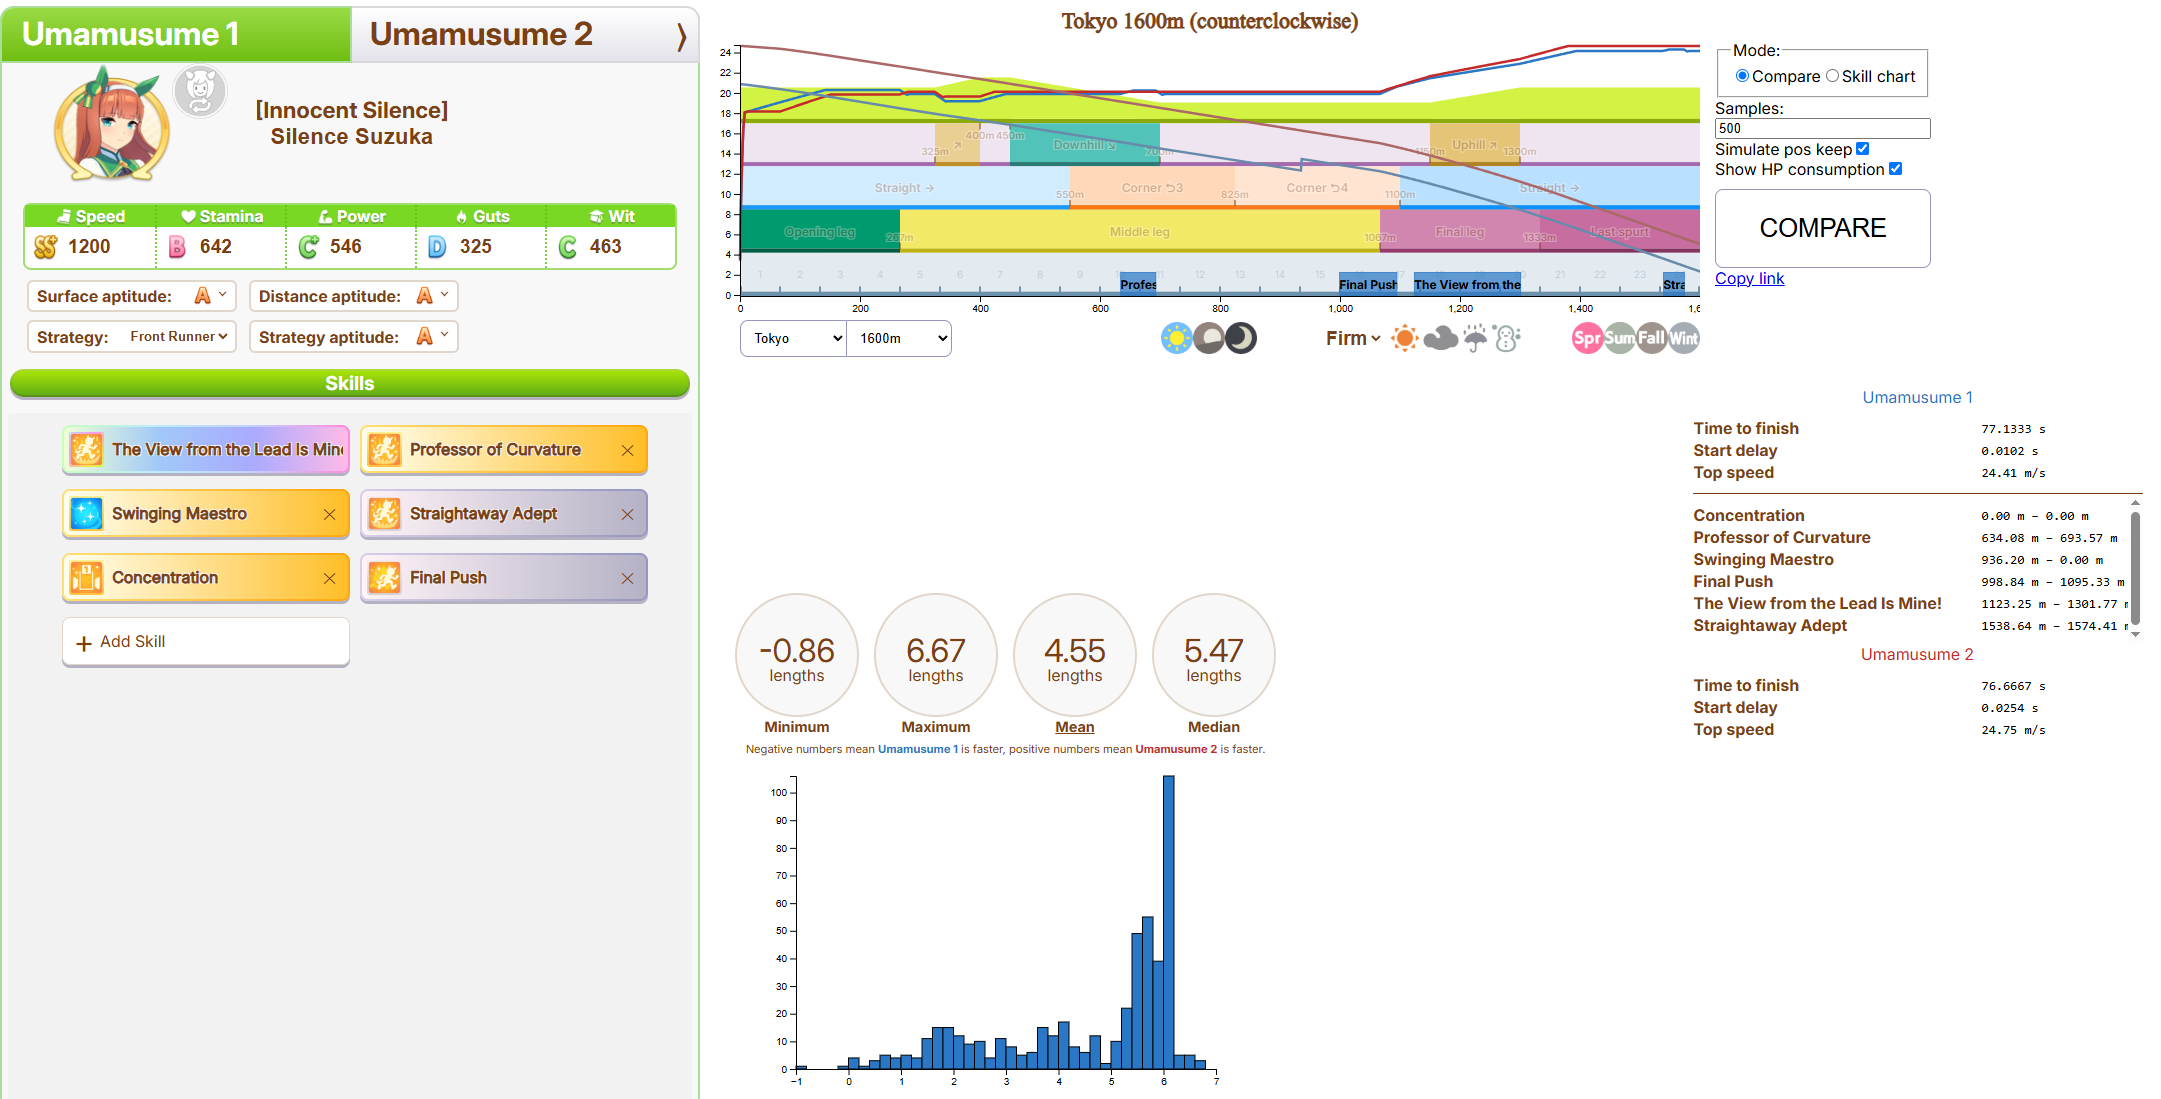This screenshot has height=1099, width=2161.
Task: Toggle Simulate pos keep checkbox
Action: (1862, 149)
